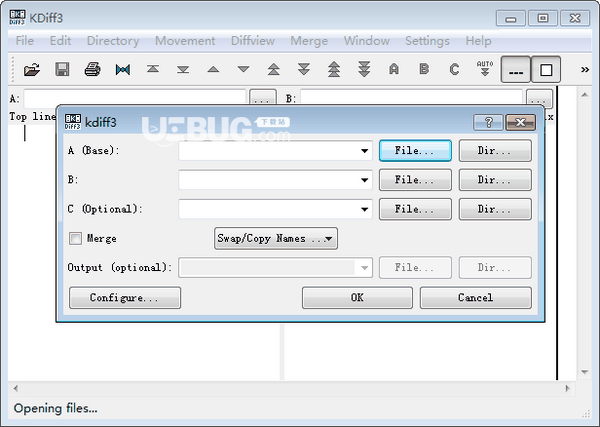Go to next conflict double down arrow
Image resolution: width=600 pixels, height=427 pixels.
coord(304,69)
